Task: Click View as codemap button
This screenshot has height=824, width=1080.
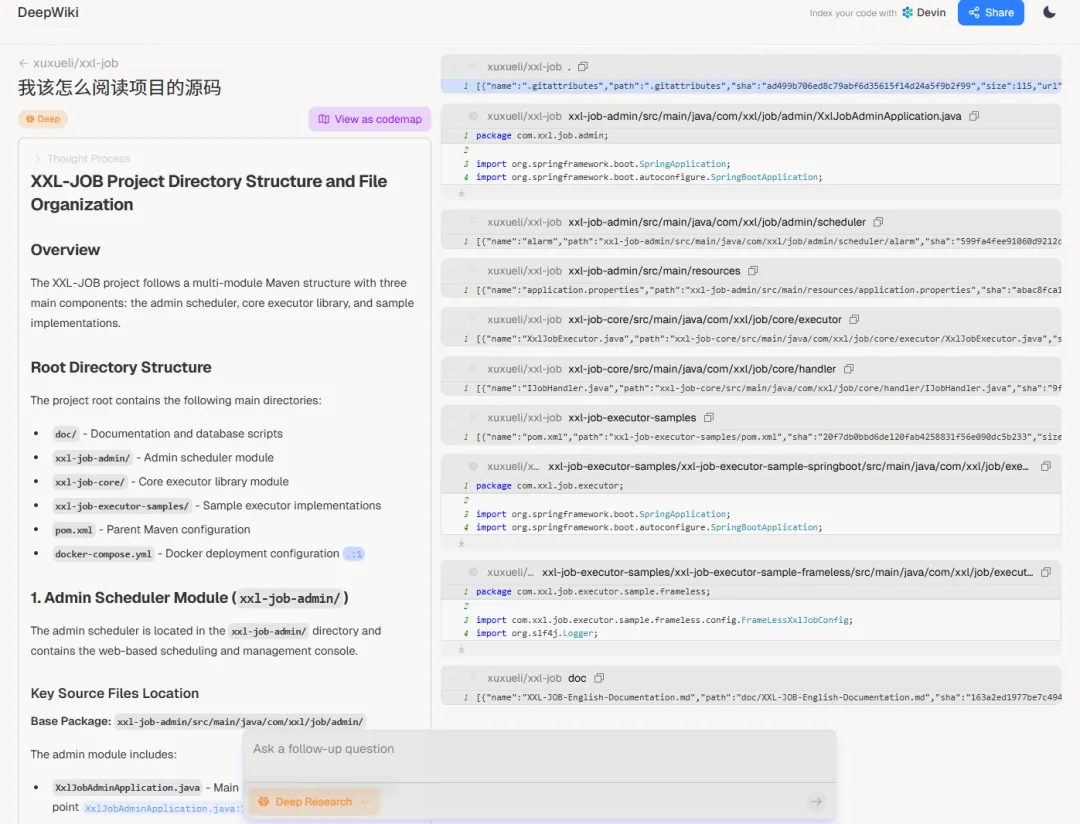Action: tap(370, 119)
